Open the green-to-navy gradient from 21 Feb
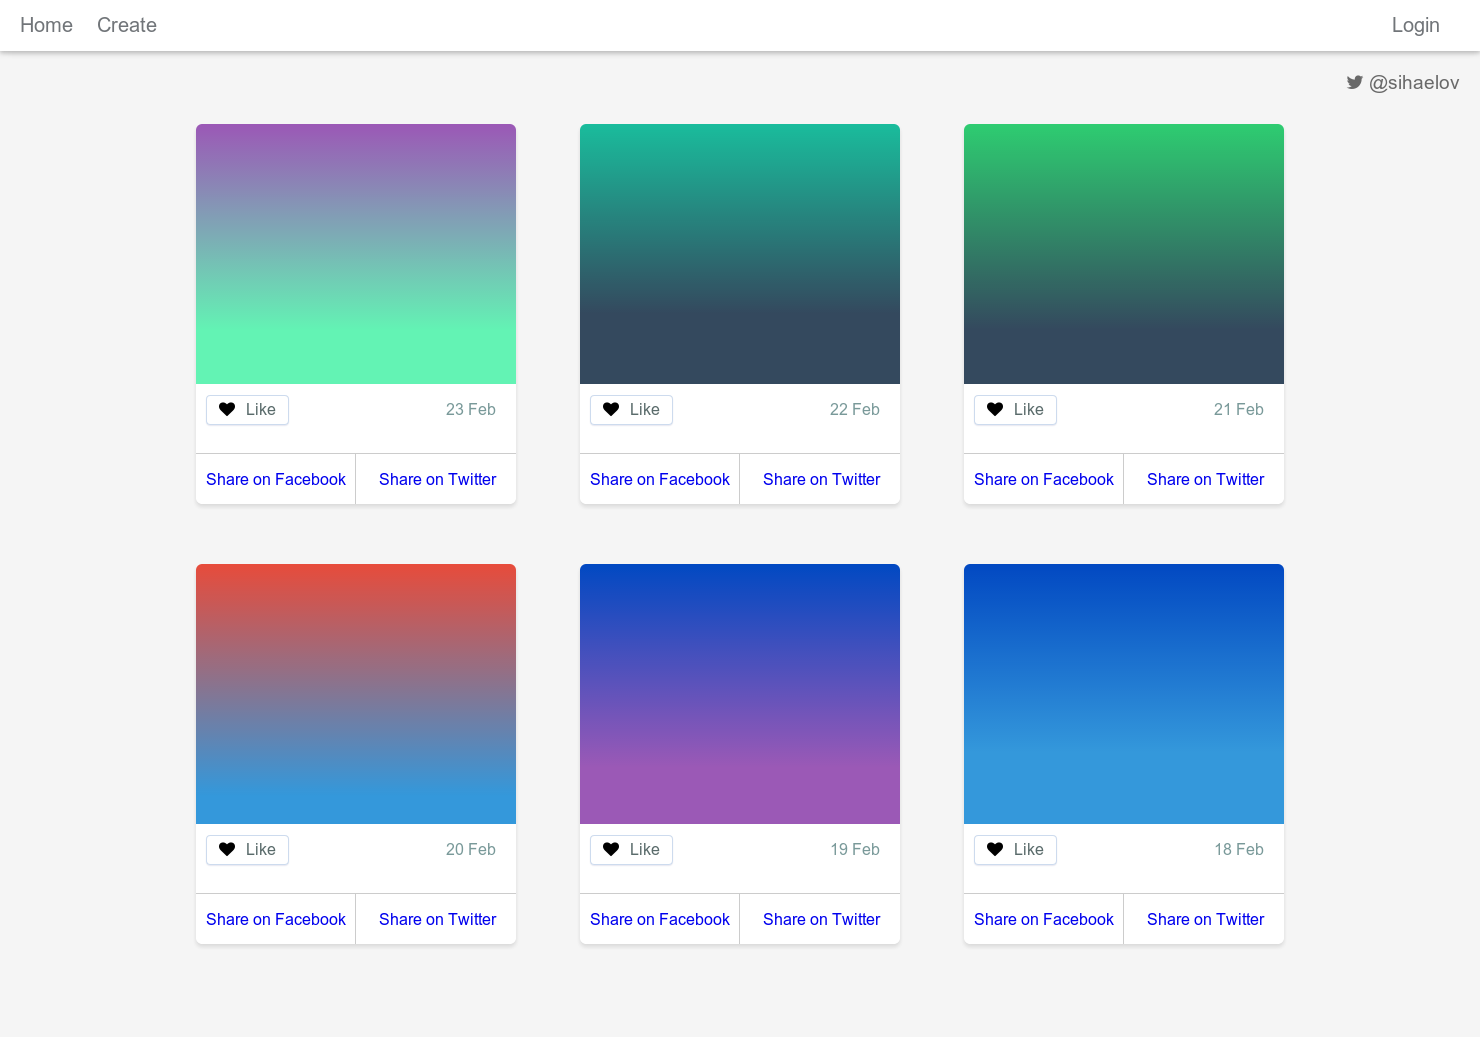Image resolution: width=1480 pixels, height=1037 pixels. click(x=1124, y=254)
